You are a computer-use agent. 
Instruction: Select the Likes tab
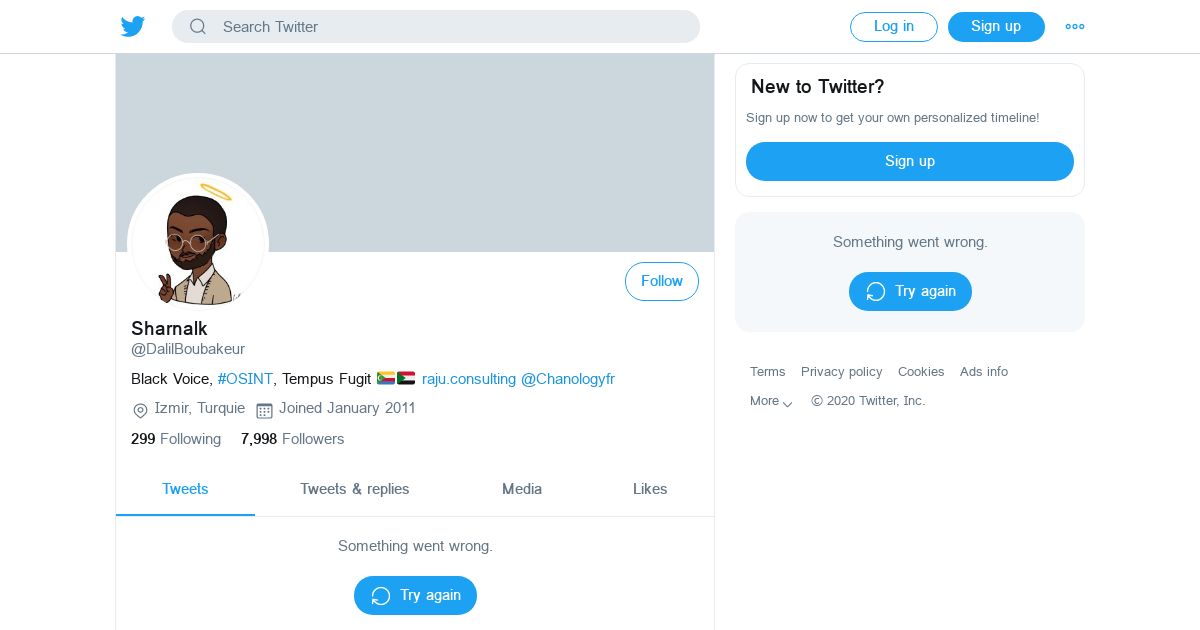point(650,489)
